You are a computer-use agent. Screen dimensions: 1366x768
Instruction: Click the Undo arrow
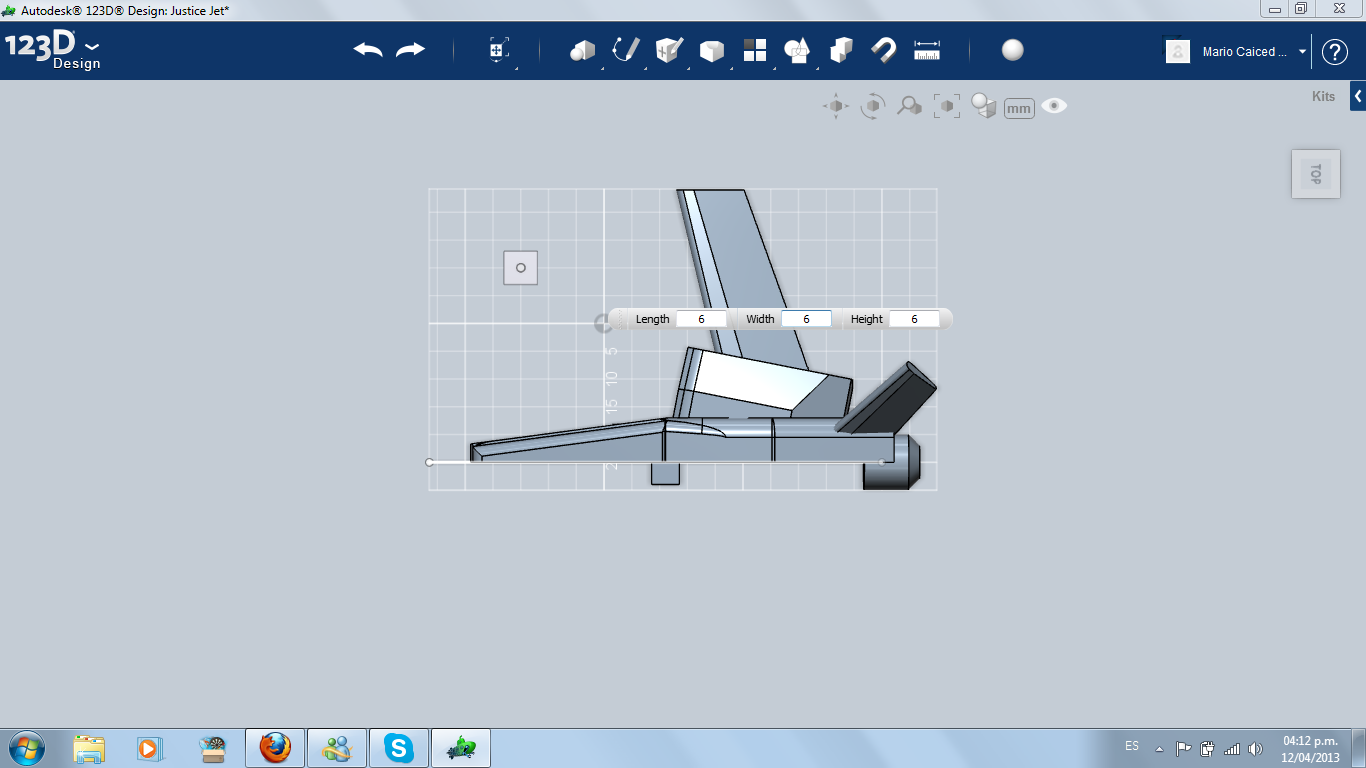368,50
